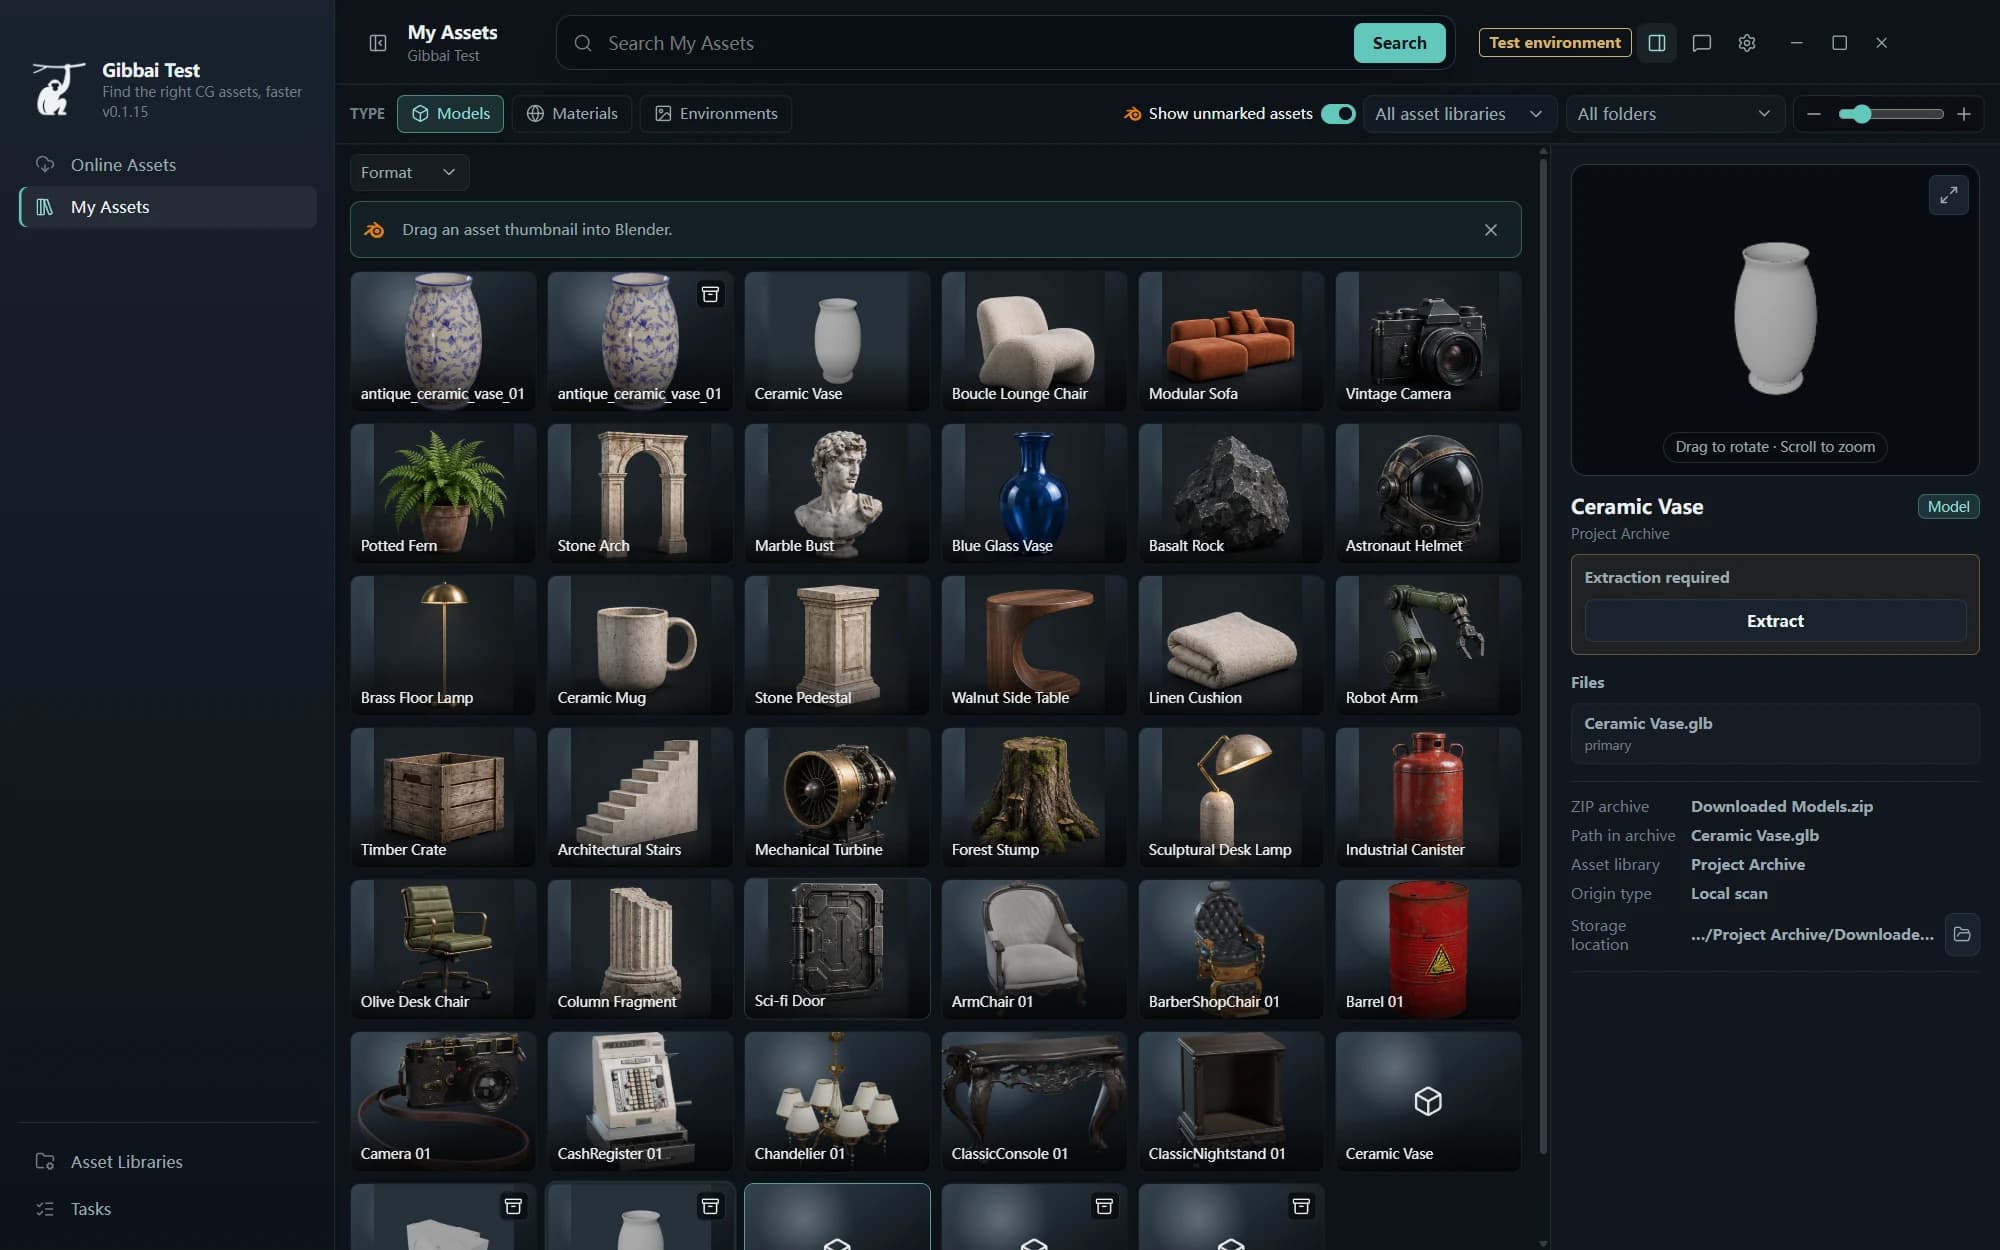The height and width of the screenshot is (1250, 2000).
Task: Open All asset libraries dropdown
Action: [x=1459, y=114]
